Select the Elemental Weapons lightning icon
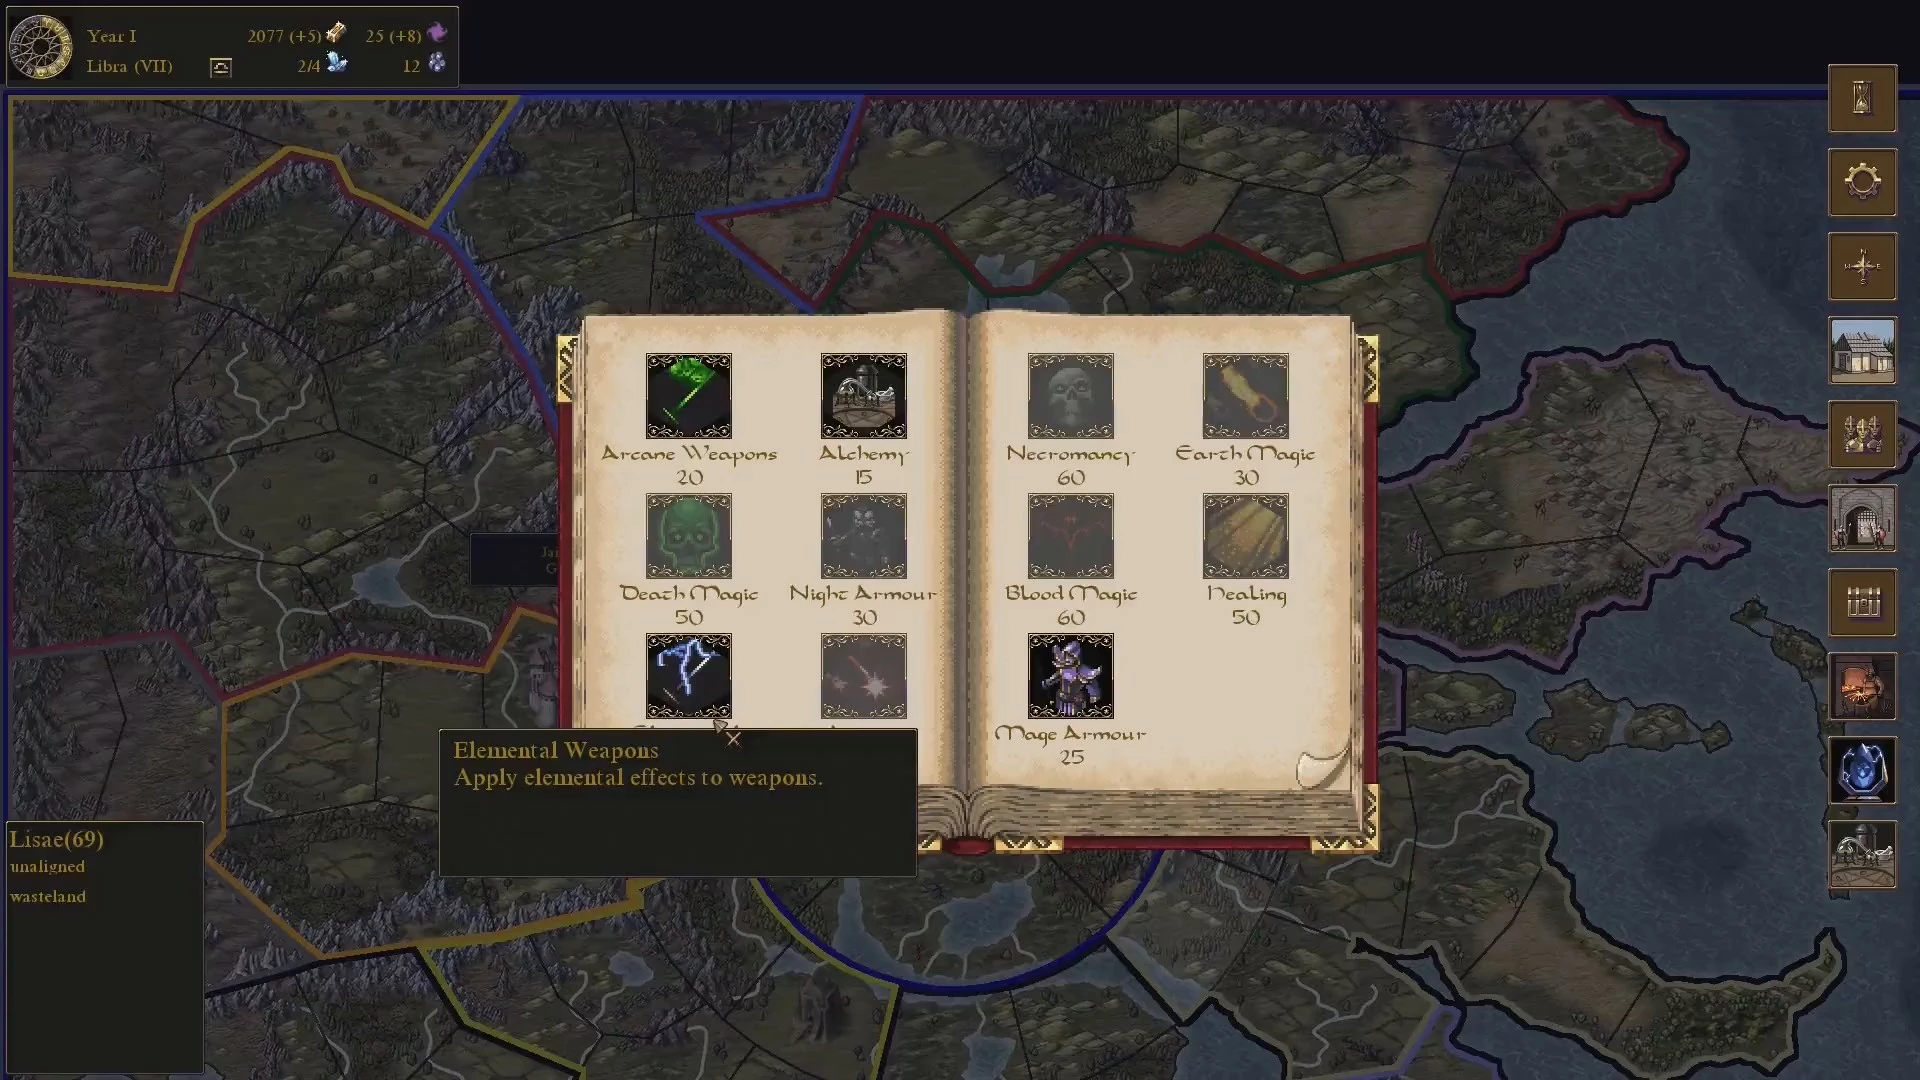The width and height of the screenshot is (1920, 1080). point(688,676)
